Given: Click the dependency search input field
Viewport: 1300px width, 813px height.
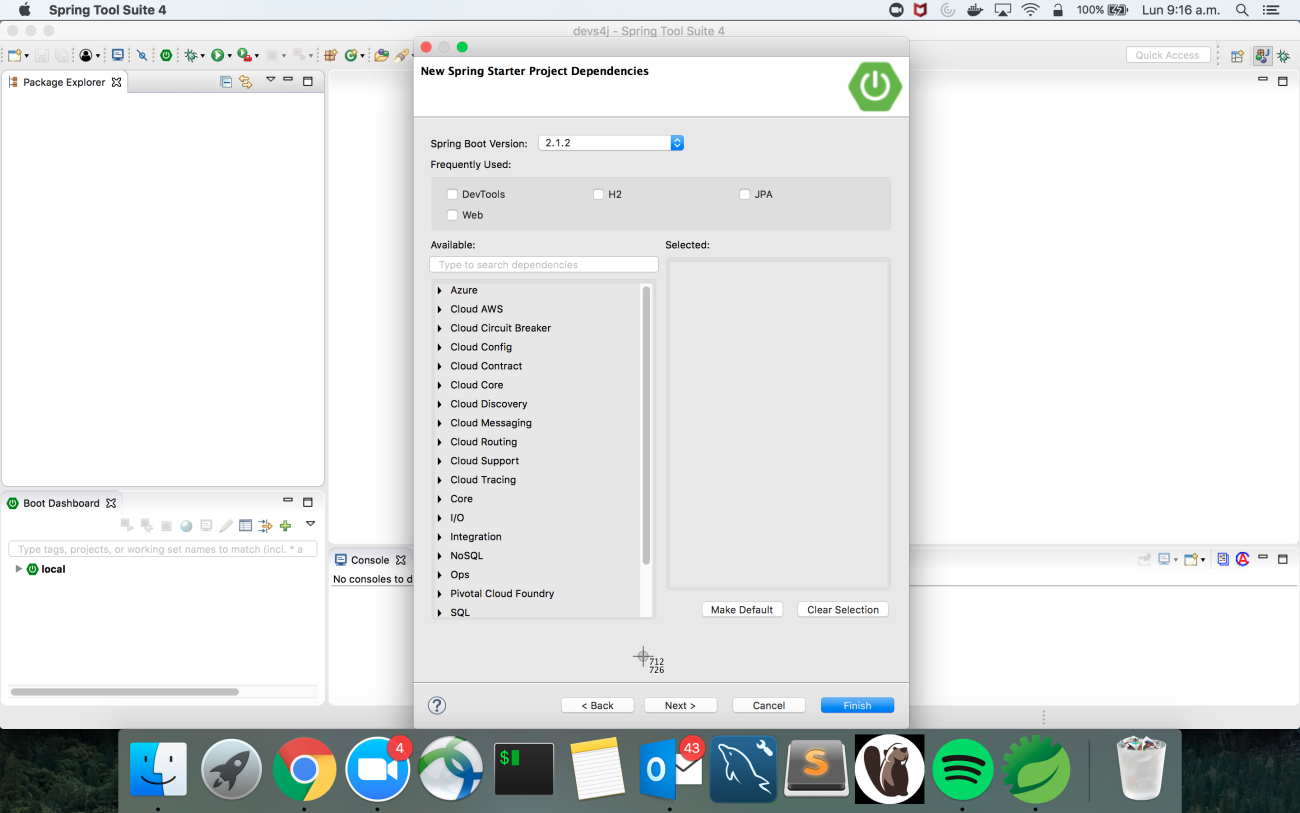Looking at the screenshot, I should click(543, 264).
